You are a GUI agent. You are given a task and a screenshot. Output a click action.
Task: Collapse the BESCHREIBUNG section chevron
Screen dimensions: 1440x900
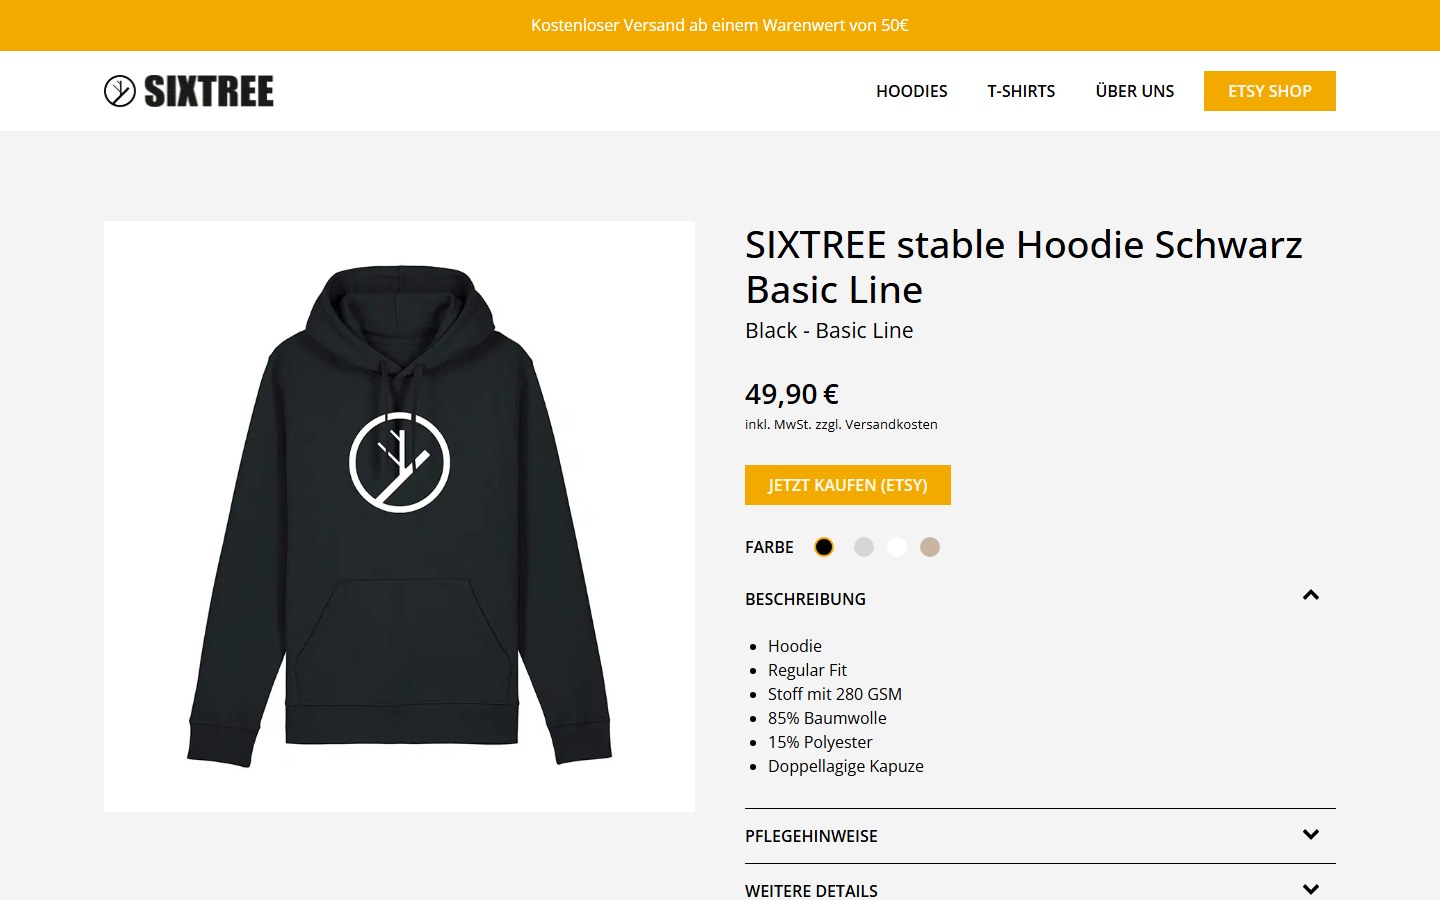1311,596
